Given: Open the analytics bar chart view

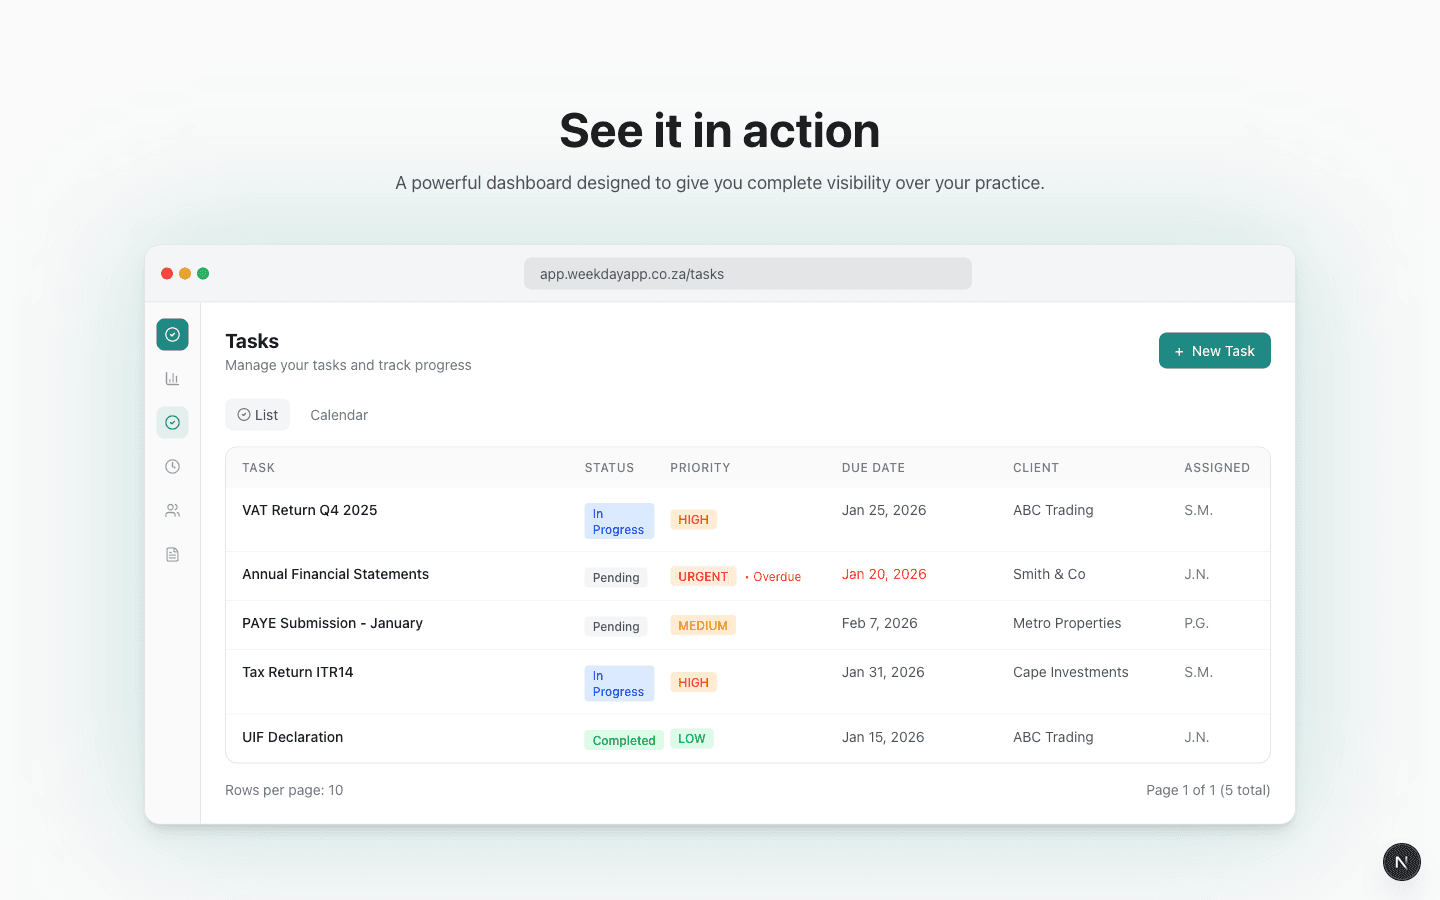Looking at the screenshot, I should point(172,378).
